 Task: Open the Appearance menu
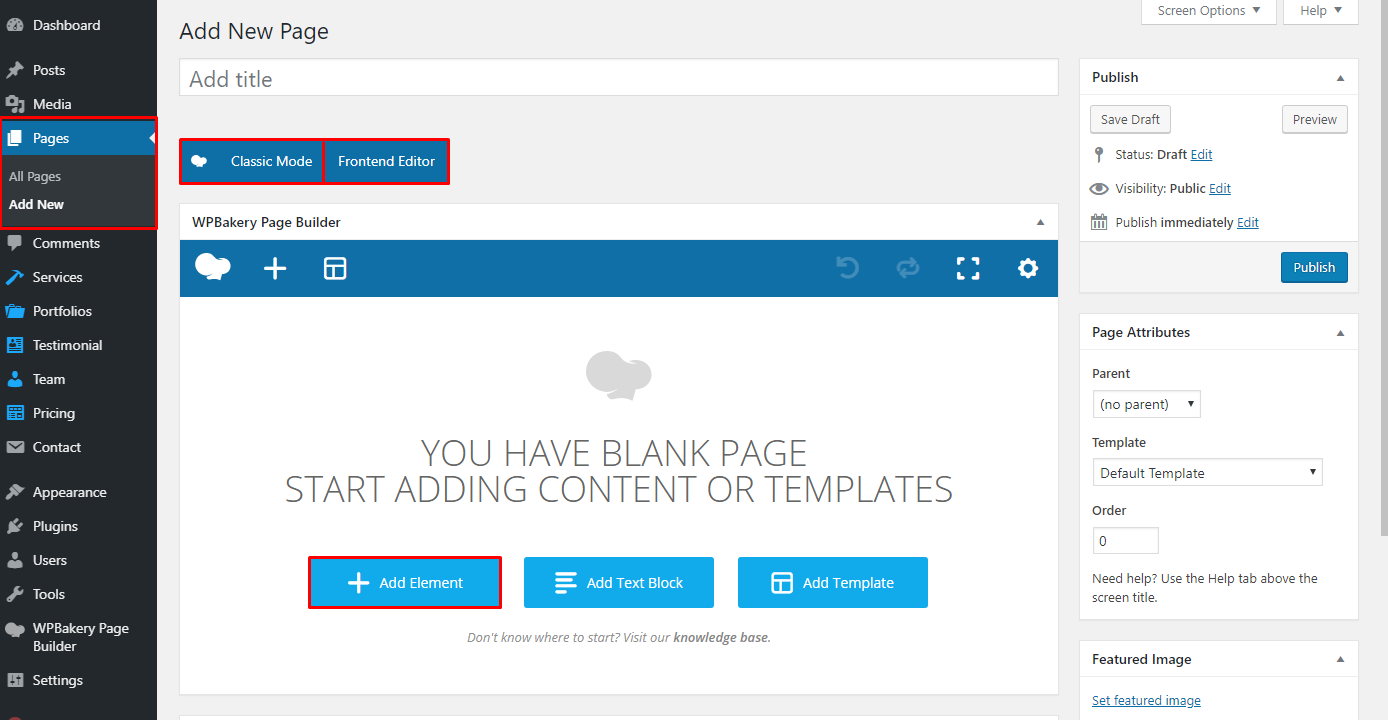click(x=78, y=492)
